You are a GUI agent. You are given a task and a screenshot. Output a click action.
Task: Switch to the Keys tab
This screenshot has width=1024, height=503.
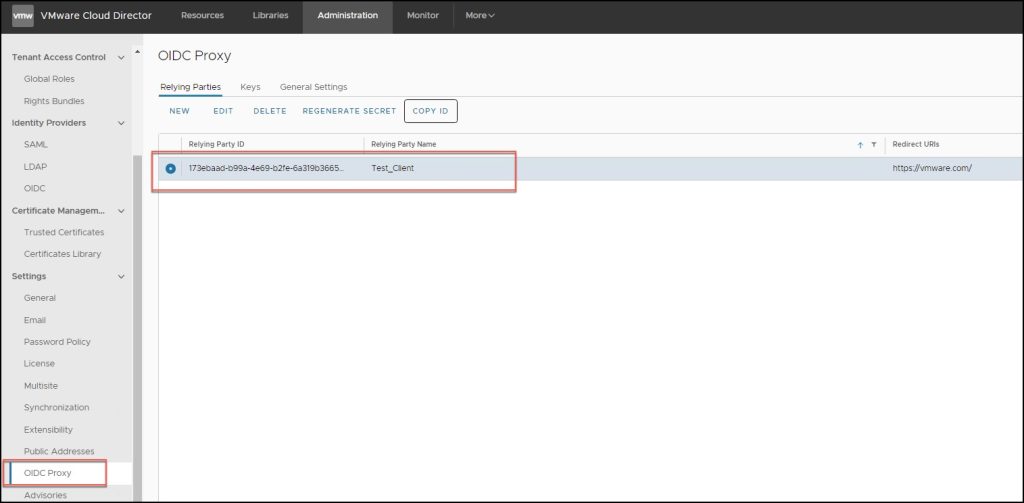pyautogui.click(x=250, y=87)
